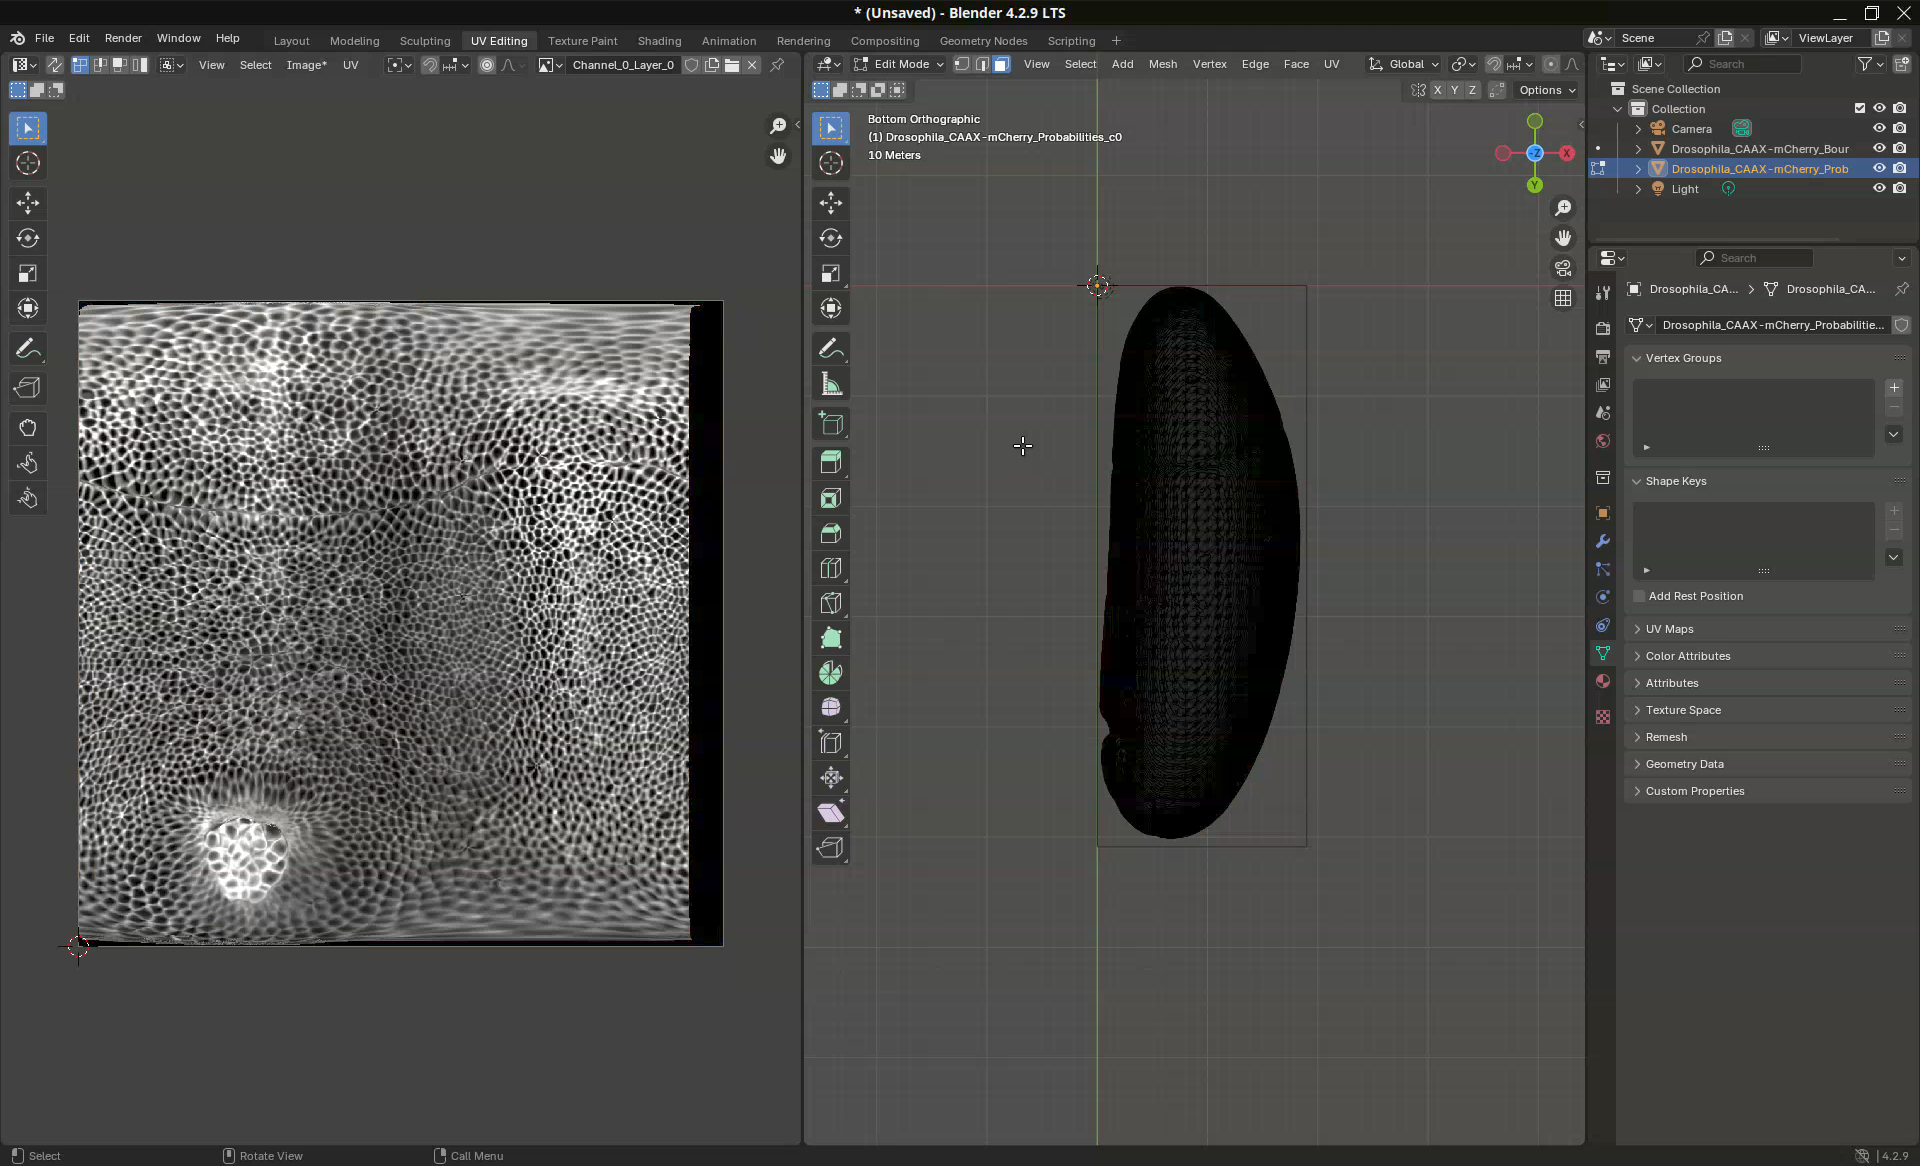Select the Measure tool in 3D viewport
Viewport: 1920px width, 1166px height.
pyautogui.click(x=830, y=384)
